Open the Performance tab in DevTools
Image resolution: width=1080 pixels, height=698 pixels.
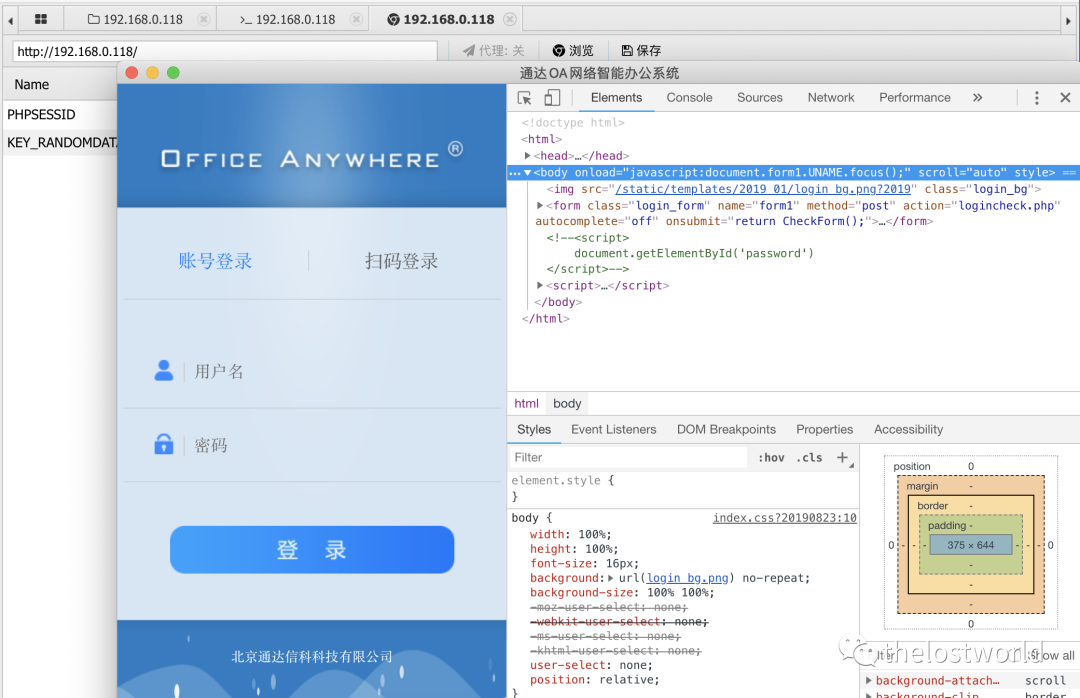coord(915,98)
